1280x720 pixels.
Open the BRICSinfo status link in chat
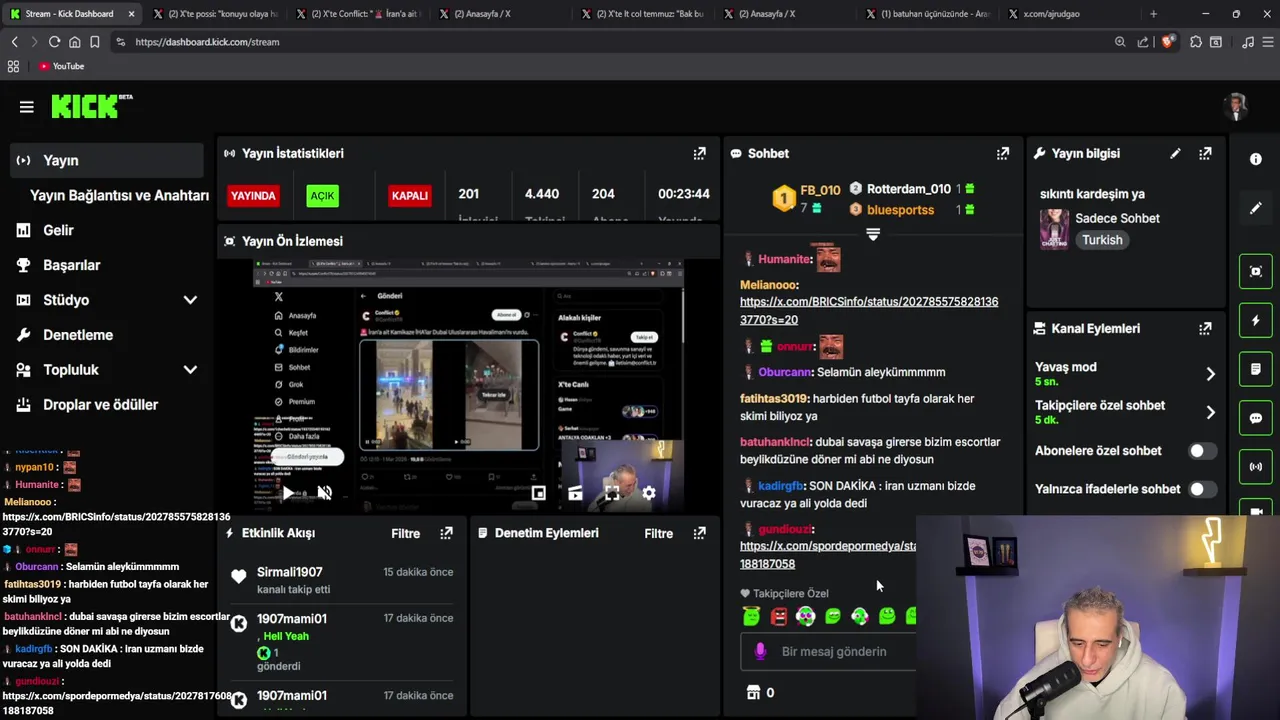coord(869,310)
